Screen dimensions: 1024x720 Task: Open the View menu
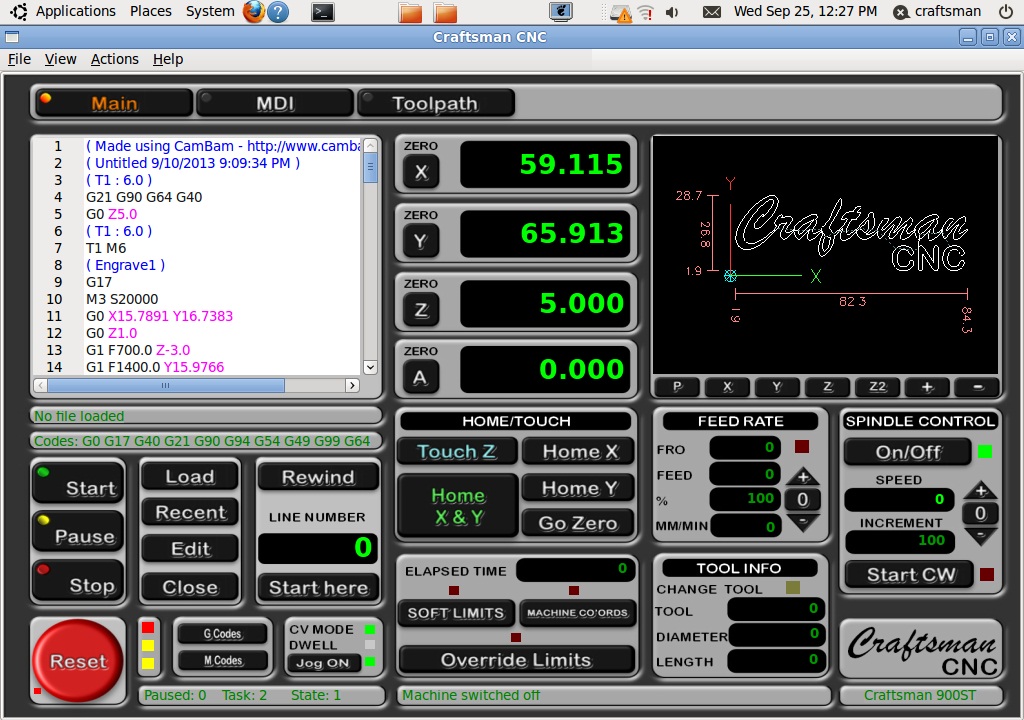pyautogui.click(x=60, y=59)
